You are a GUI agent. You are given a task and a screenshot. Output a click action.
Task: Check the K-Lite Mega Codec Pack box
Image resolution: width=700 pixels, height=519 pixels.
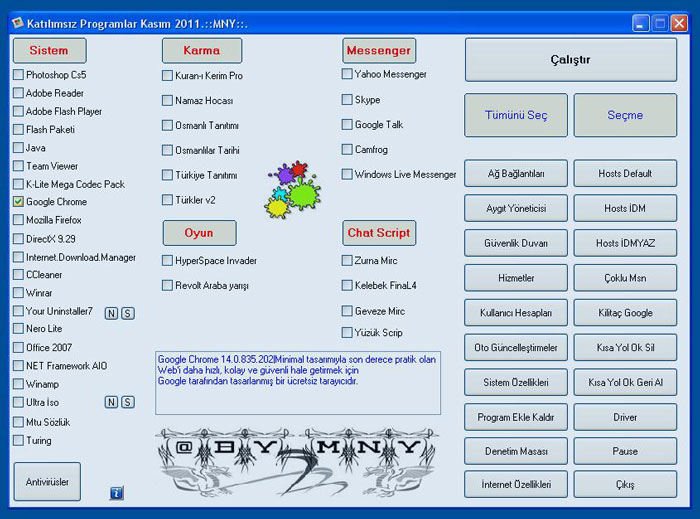(18, 184)
